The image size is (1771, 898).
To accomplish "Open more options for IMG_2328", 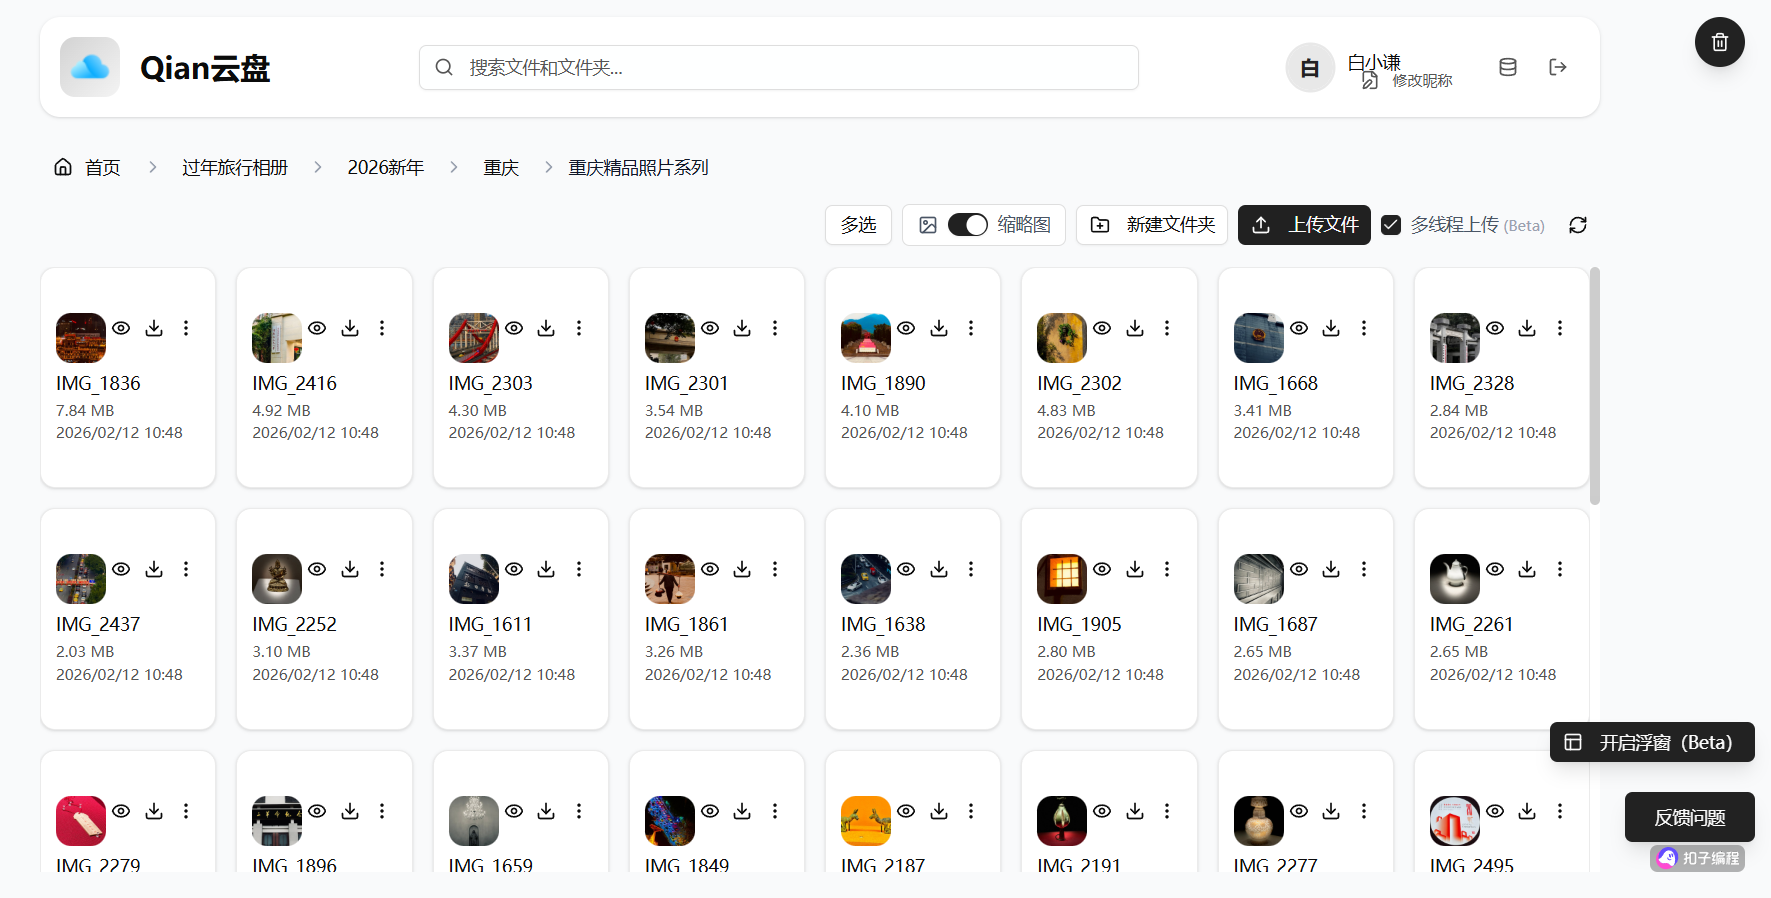I will 1560,328.
